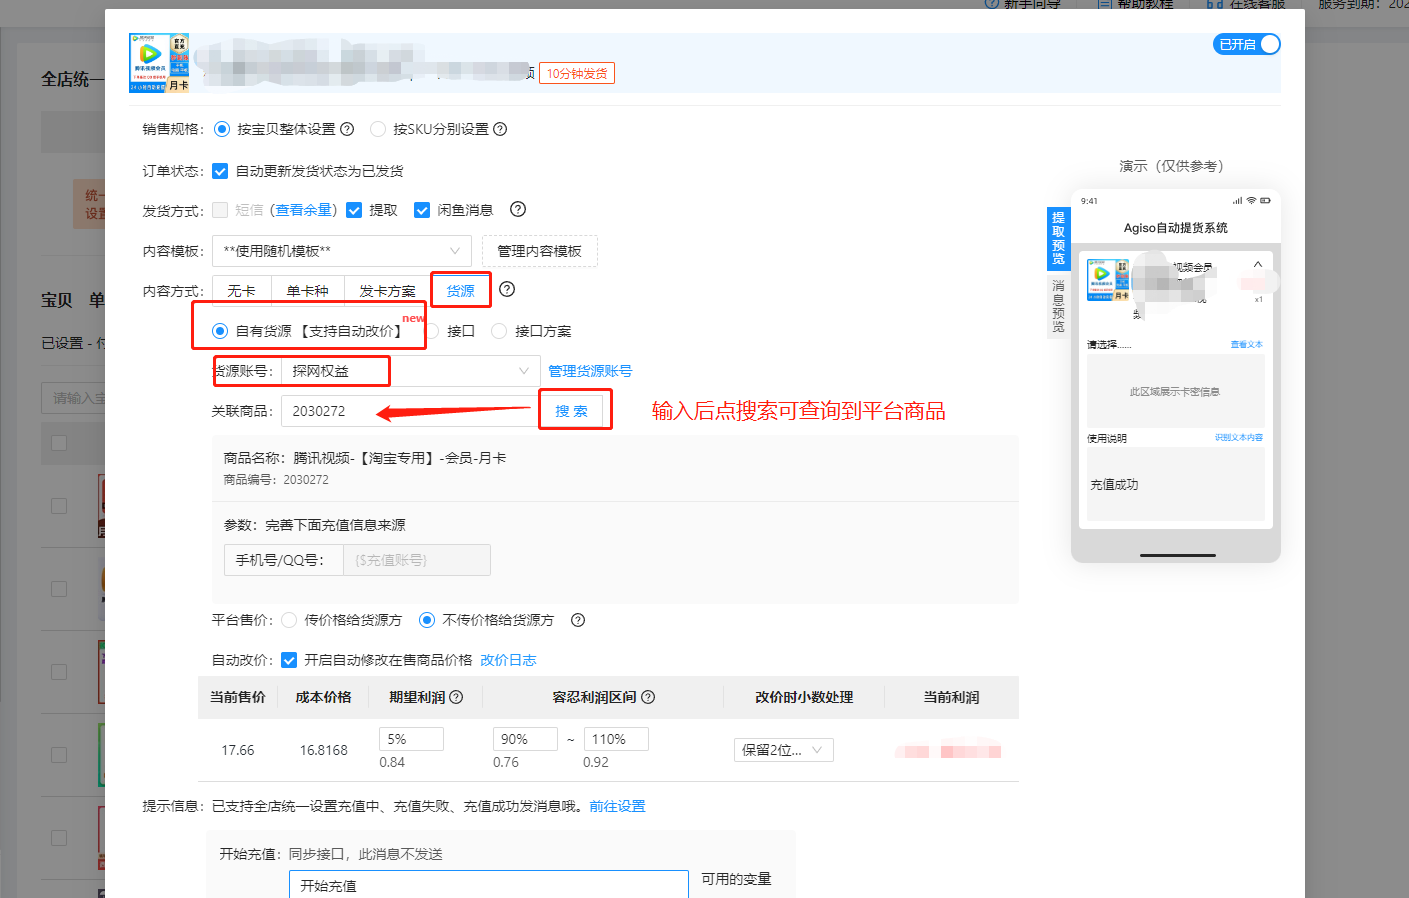The image size is (1409, 898).
Task: Click the 开始充值 message text box
Action: 489,885
